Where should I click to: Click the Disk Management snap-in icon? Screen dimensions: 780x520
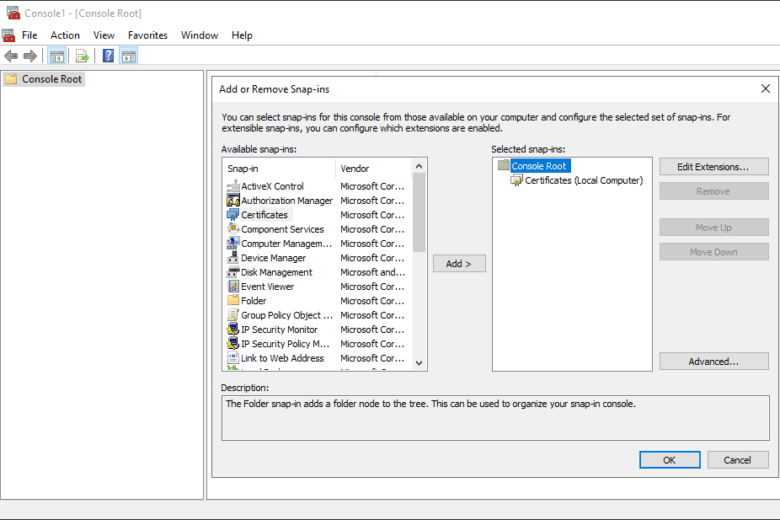[x=233, y=272]
